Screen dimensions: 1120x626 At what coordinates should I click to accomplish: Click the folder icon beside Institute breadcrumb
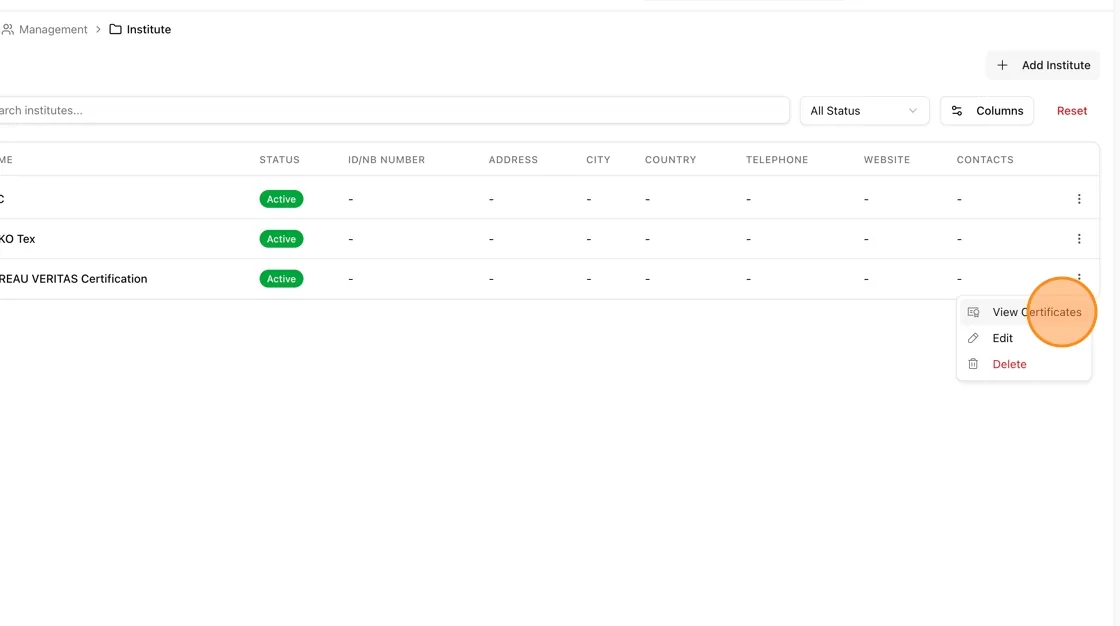(115, 29)
